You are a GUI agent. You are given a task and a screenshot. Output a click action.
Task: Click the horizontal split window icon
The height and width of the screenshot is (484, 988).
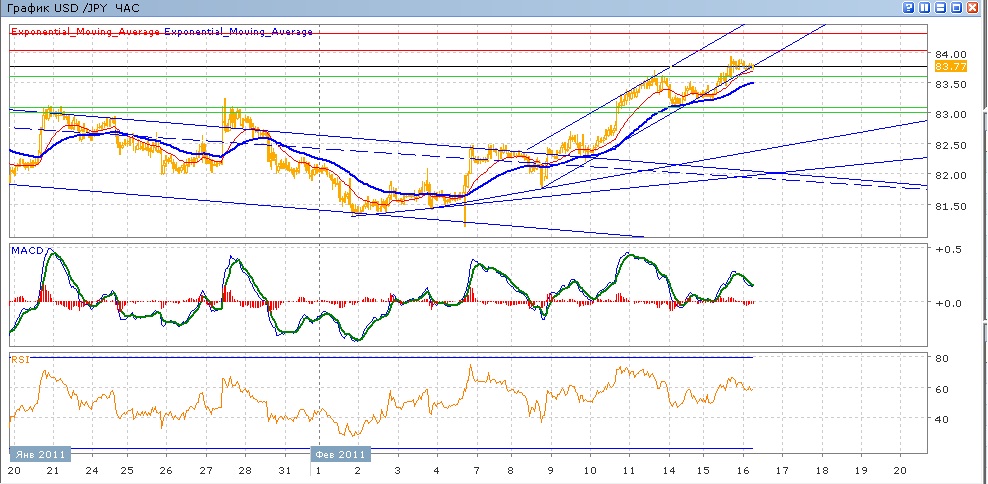[940, 7]
